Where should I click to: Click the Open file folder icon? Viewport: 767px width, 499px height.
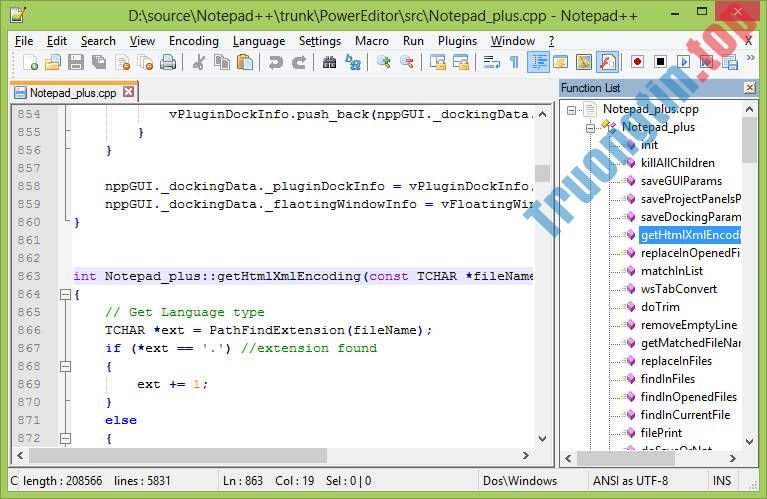53,63
